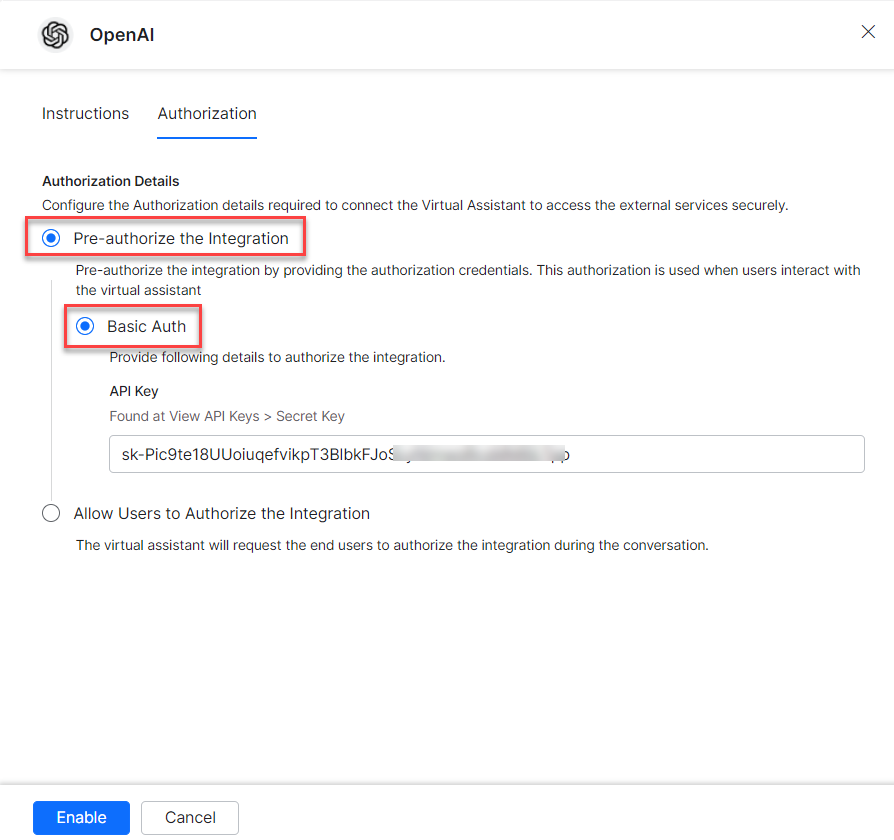
Task: Click the 'Found at View API Keys' hint
Action: tap(227, 416)
